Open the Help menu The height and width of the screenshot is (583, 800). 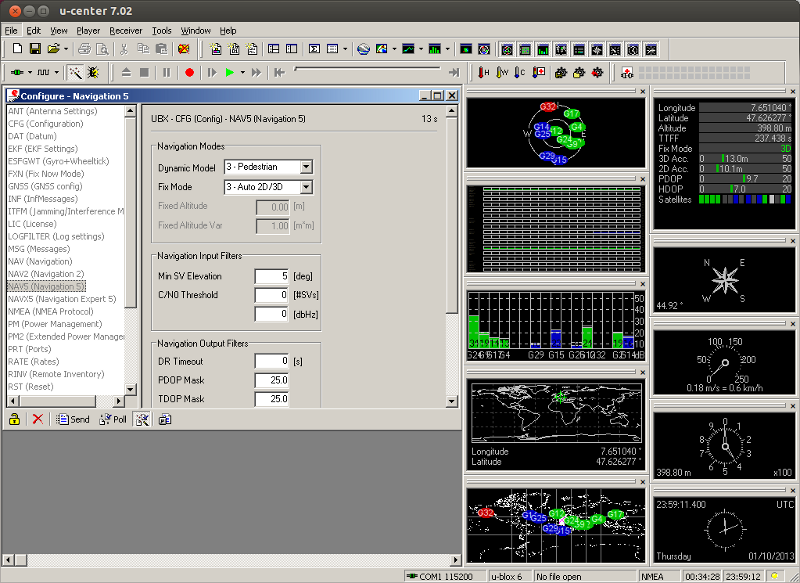click(228, 31)
